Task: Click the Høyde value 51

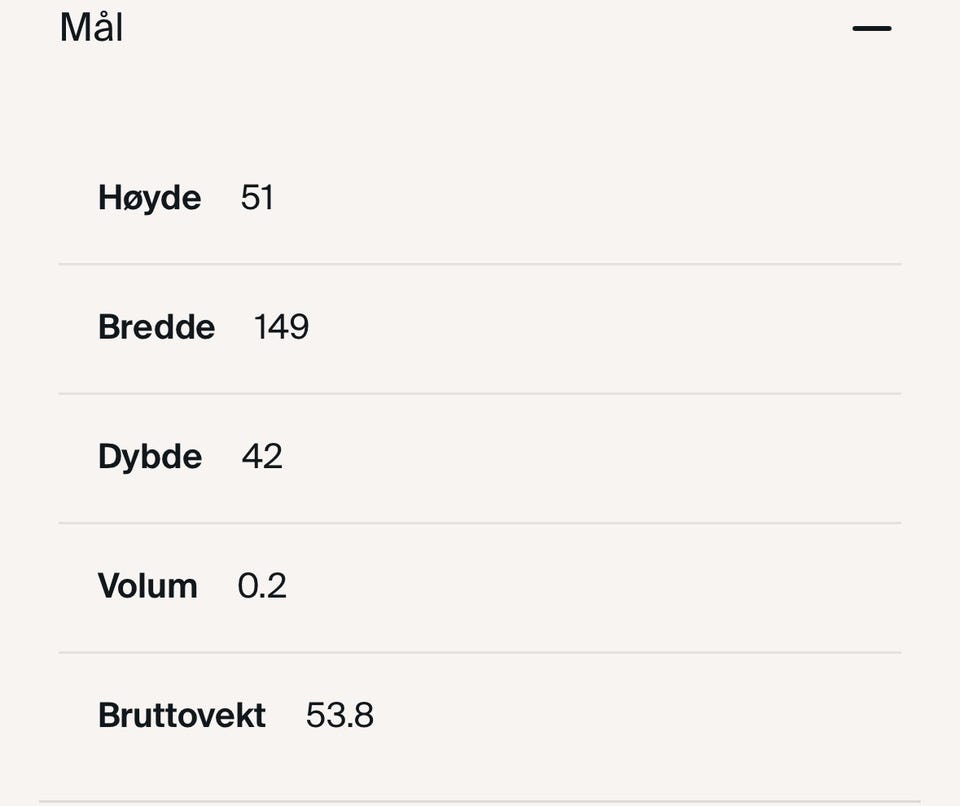Action: [x=257, y=198]
